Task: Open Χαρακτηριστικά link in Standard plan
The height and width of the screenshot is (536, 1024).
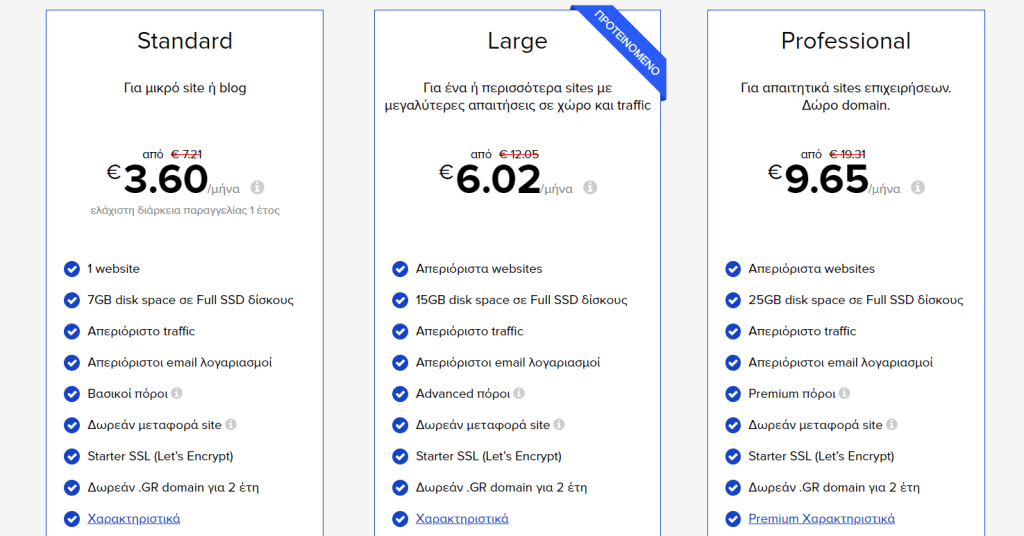Action: 134,519
